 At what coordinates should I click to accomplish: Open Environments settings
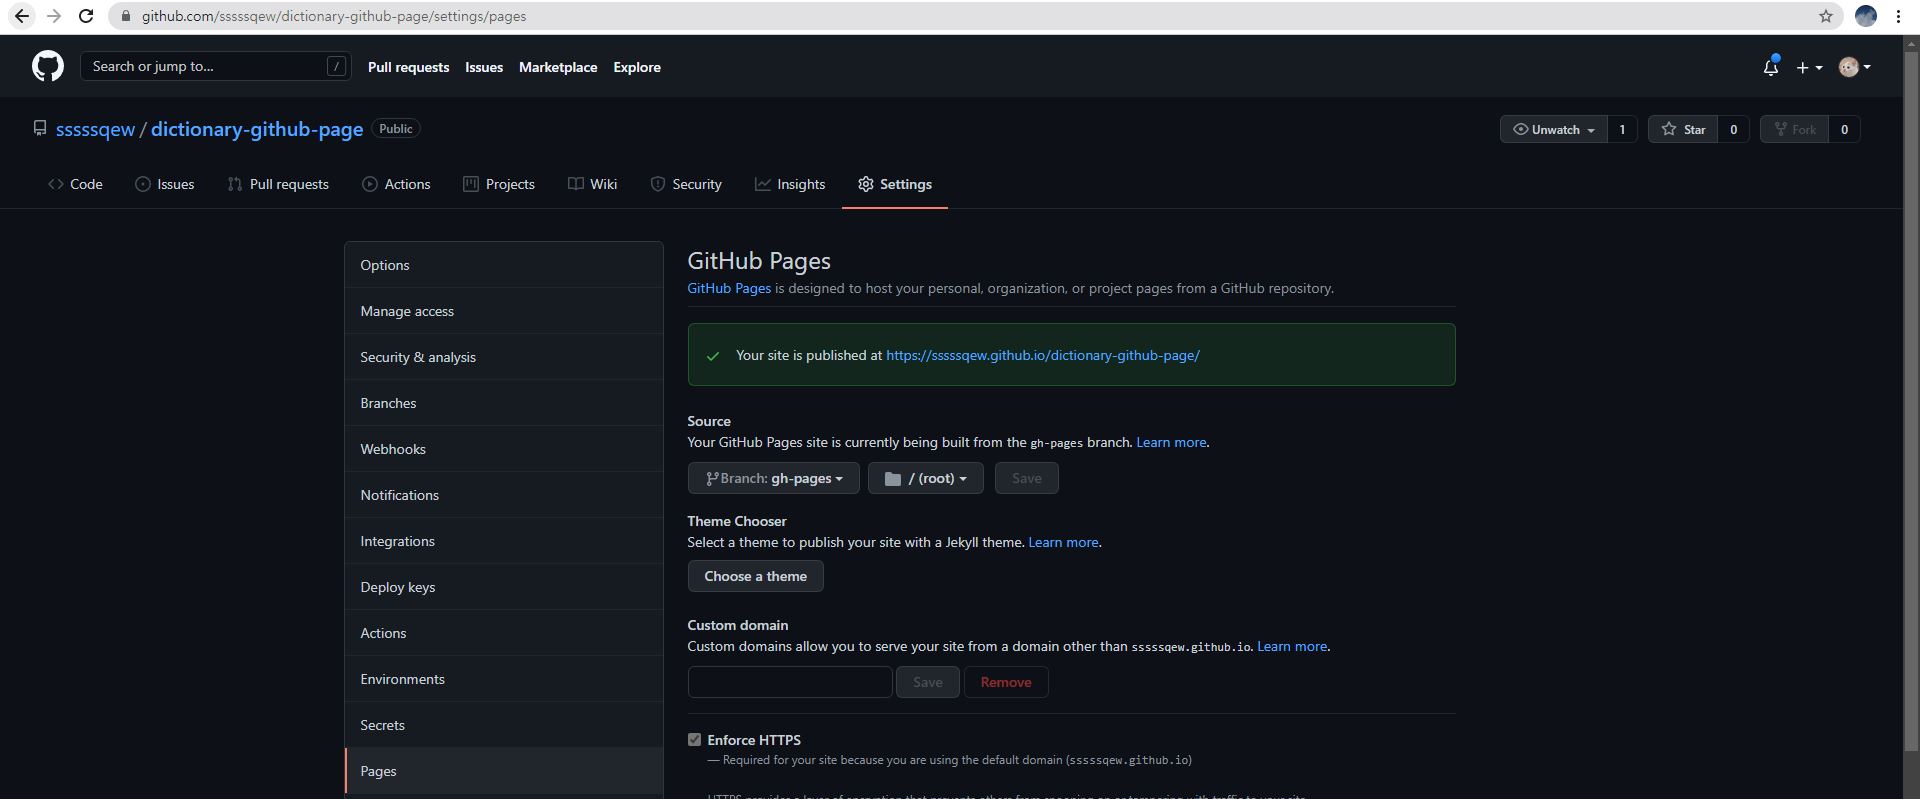coord(504,679)
